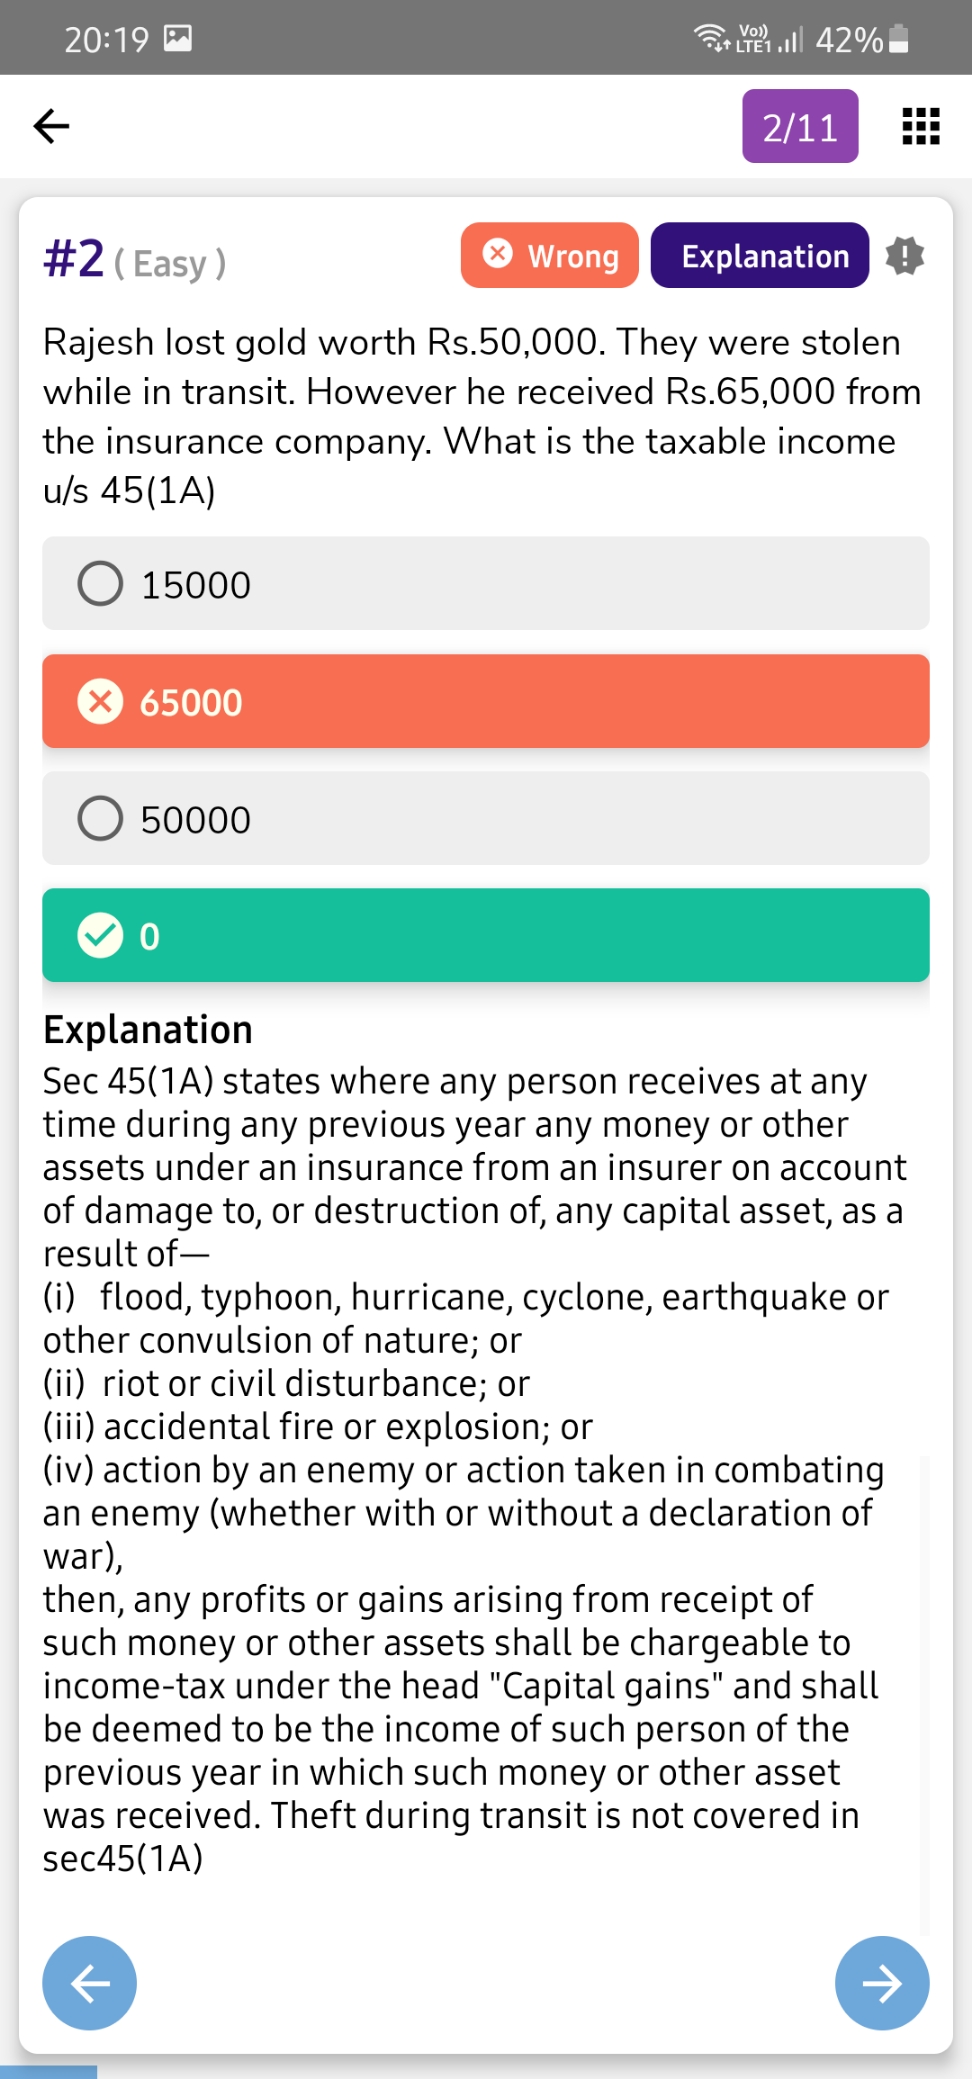The height and width of the screenshot is (2079, 972).
Task: Choose the answer option 0
Action: click(x=485, y=936)
